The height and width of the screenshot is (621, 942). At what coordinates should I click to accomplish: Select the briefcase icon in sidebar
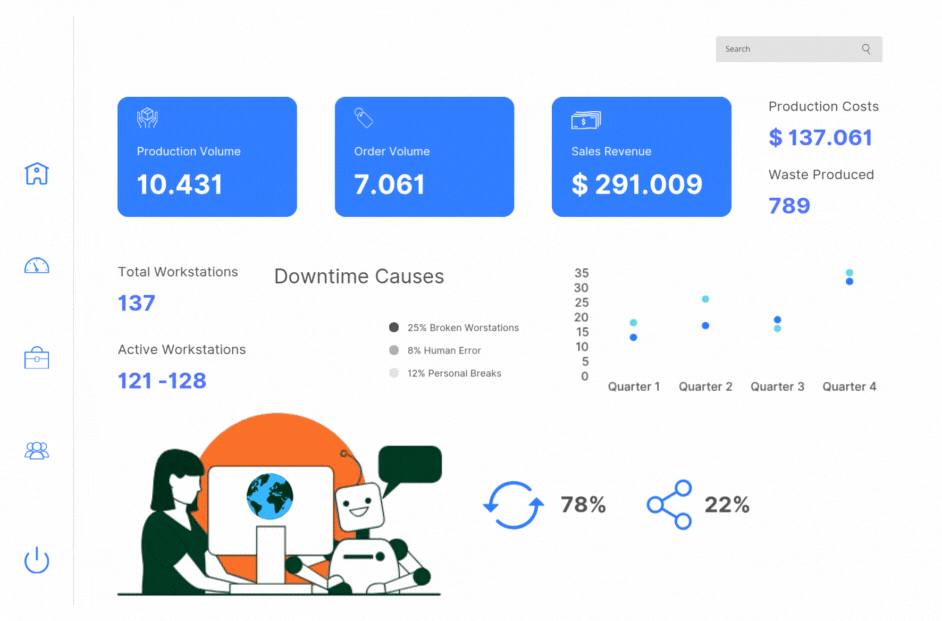tap(37, 358)
